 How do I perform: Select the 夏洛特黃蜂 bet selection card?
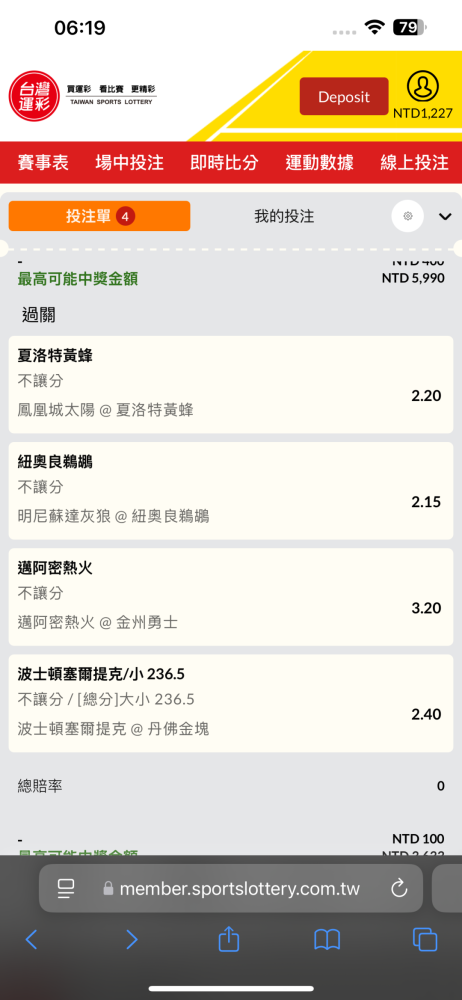[231, 385]
